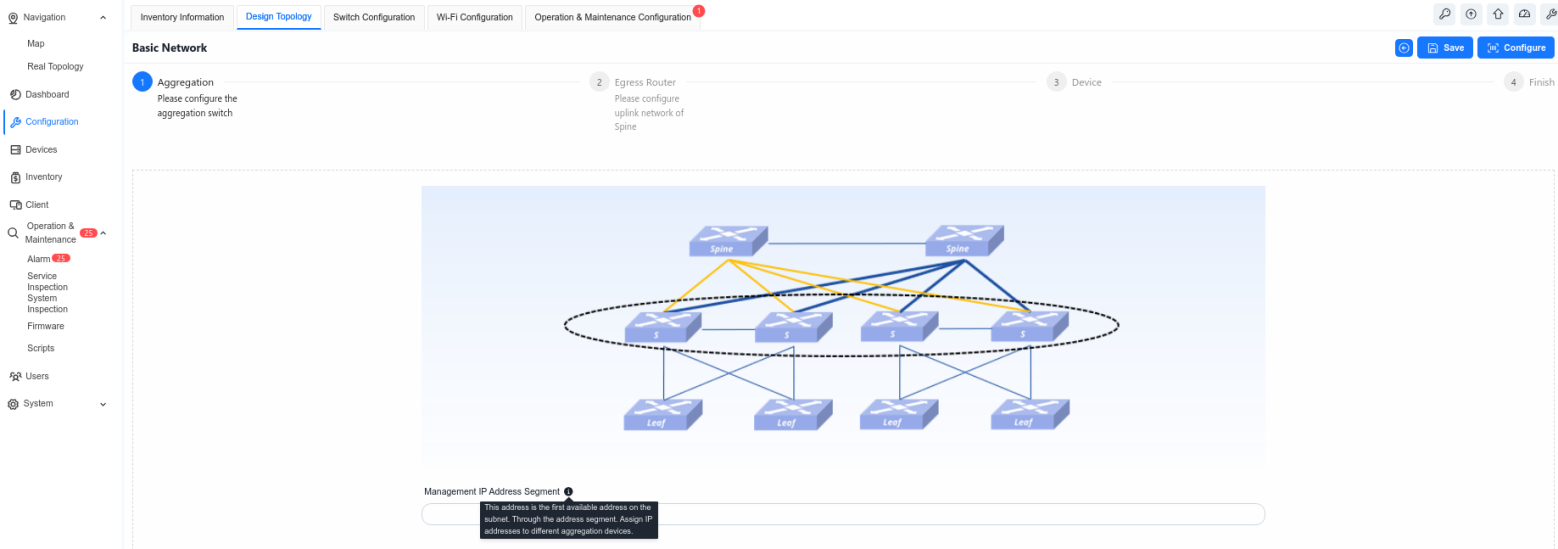Click the Save button
1558x549 pixels.
tap(1444, 48)
